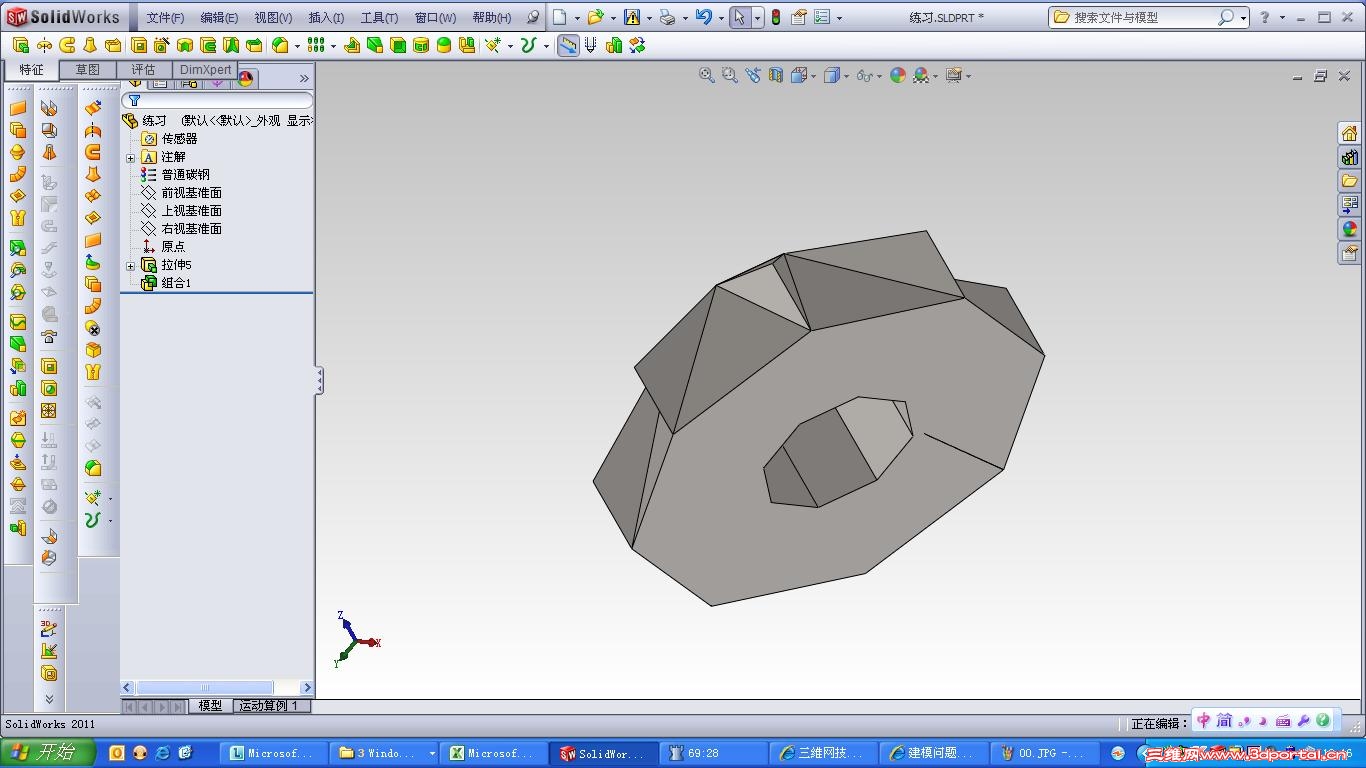Click the Rebuild traffic light icon
The image size is (1366, 768).
(x=775, y=17)
